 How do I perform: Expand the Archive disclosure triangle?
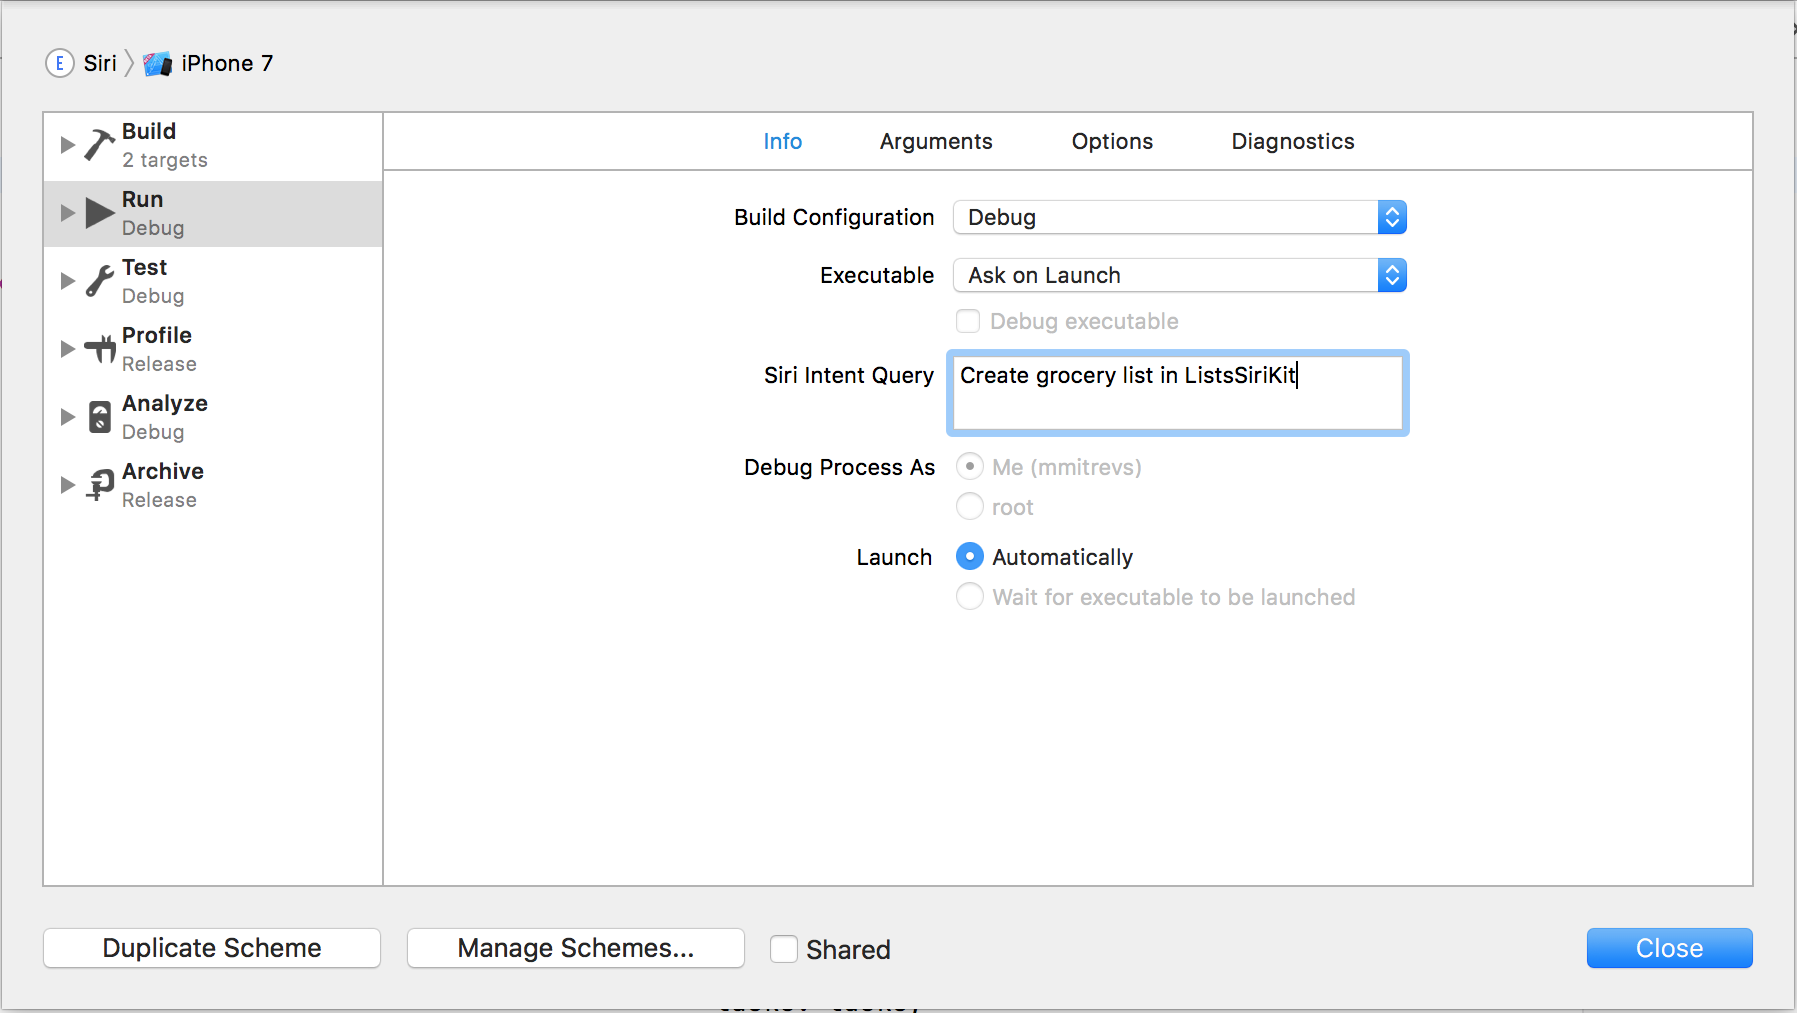point(67,485)
